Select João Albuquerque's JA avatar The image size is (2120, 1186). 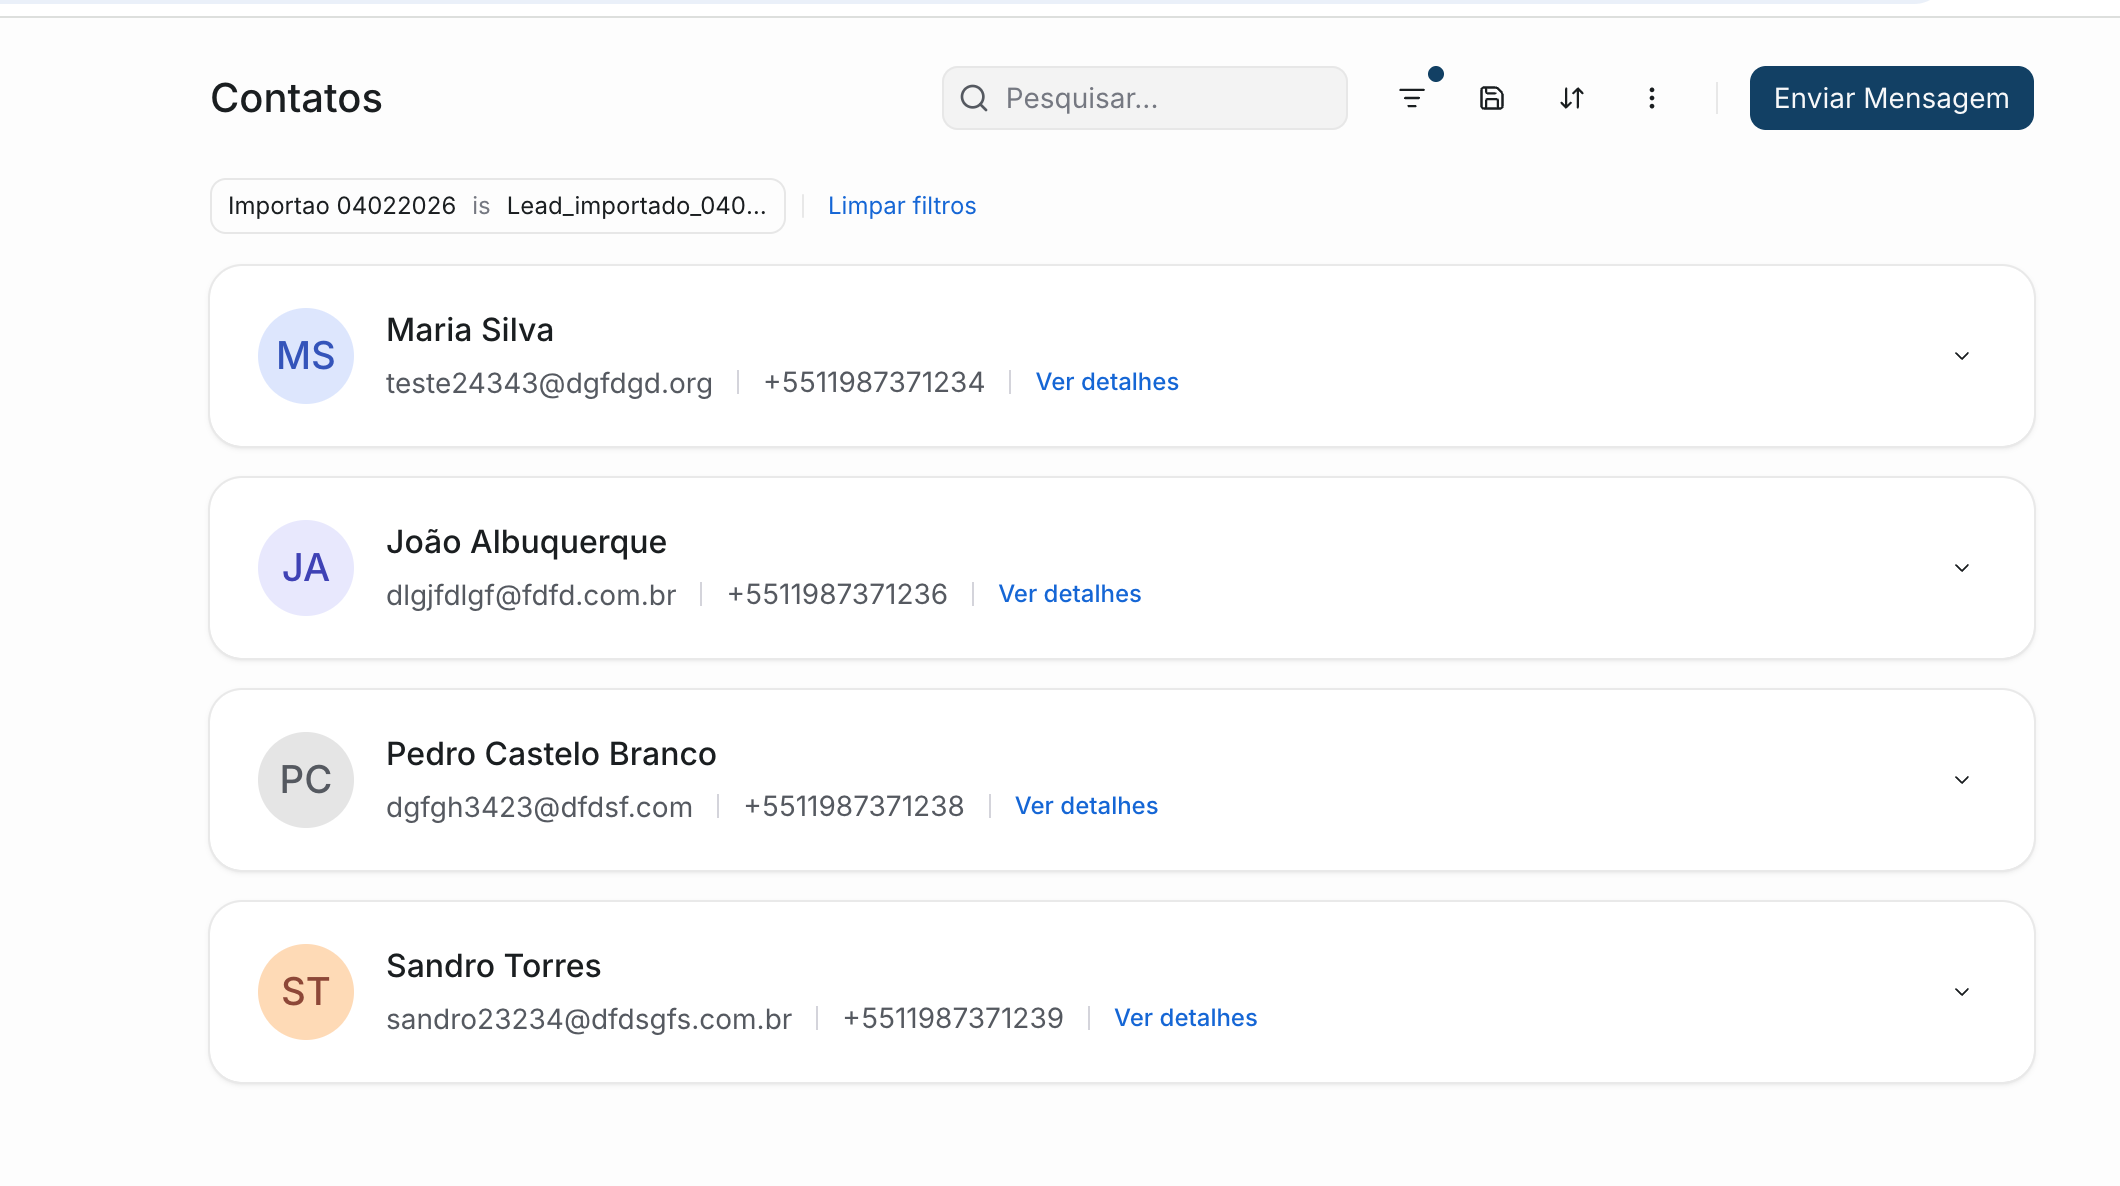coord(305,567)
